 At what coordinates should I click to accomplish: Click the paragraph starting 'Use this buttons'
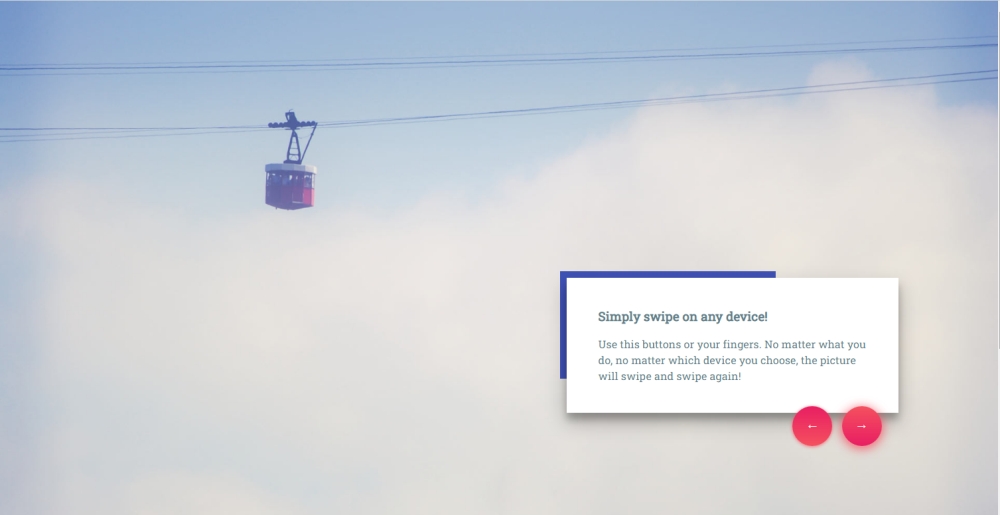tap(732, 360)
